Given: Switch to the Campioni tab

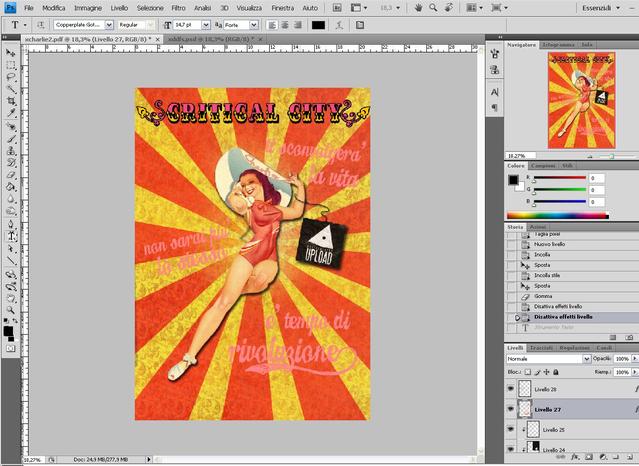Looking at the screenshot, I should [544, 166].
